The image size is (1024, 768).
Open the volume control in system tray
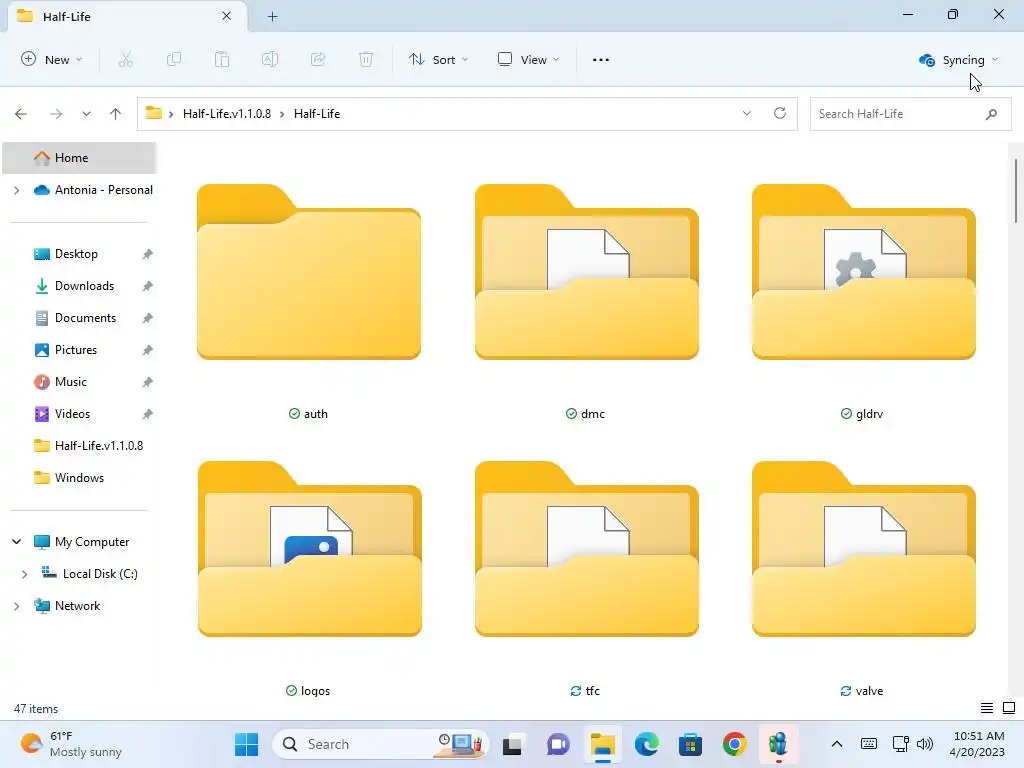point(925,744)
